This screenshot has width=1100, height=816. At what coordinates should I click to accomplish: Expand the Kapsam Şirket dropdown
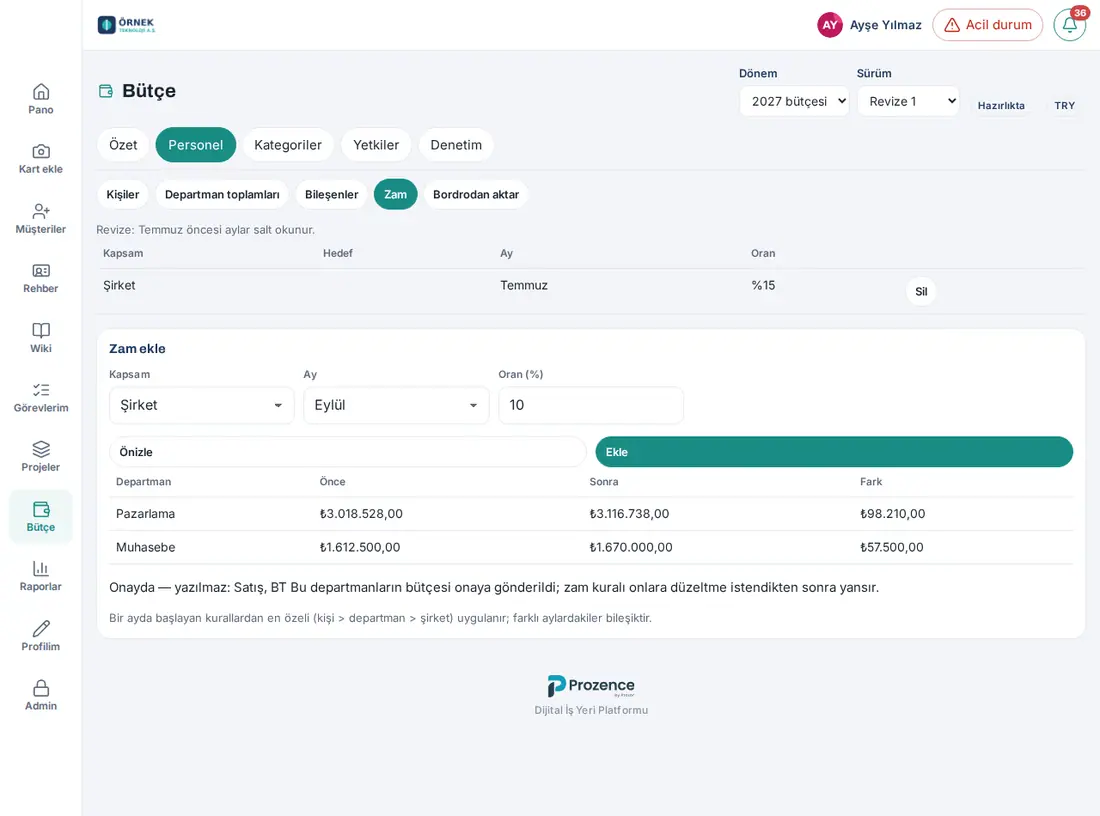click(201, 406)
